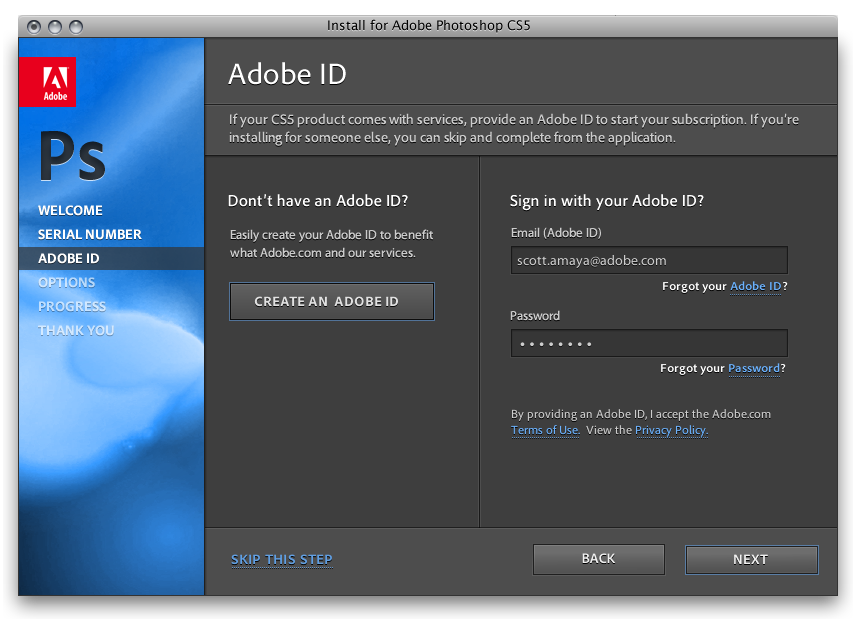The width and height of the screenshot is (853, 620).
Task: Click the Email (Adobe ID) field
Action: [648, 260]
